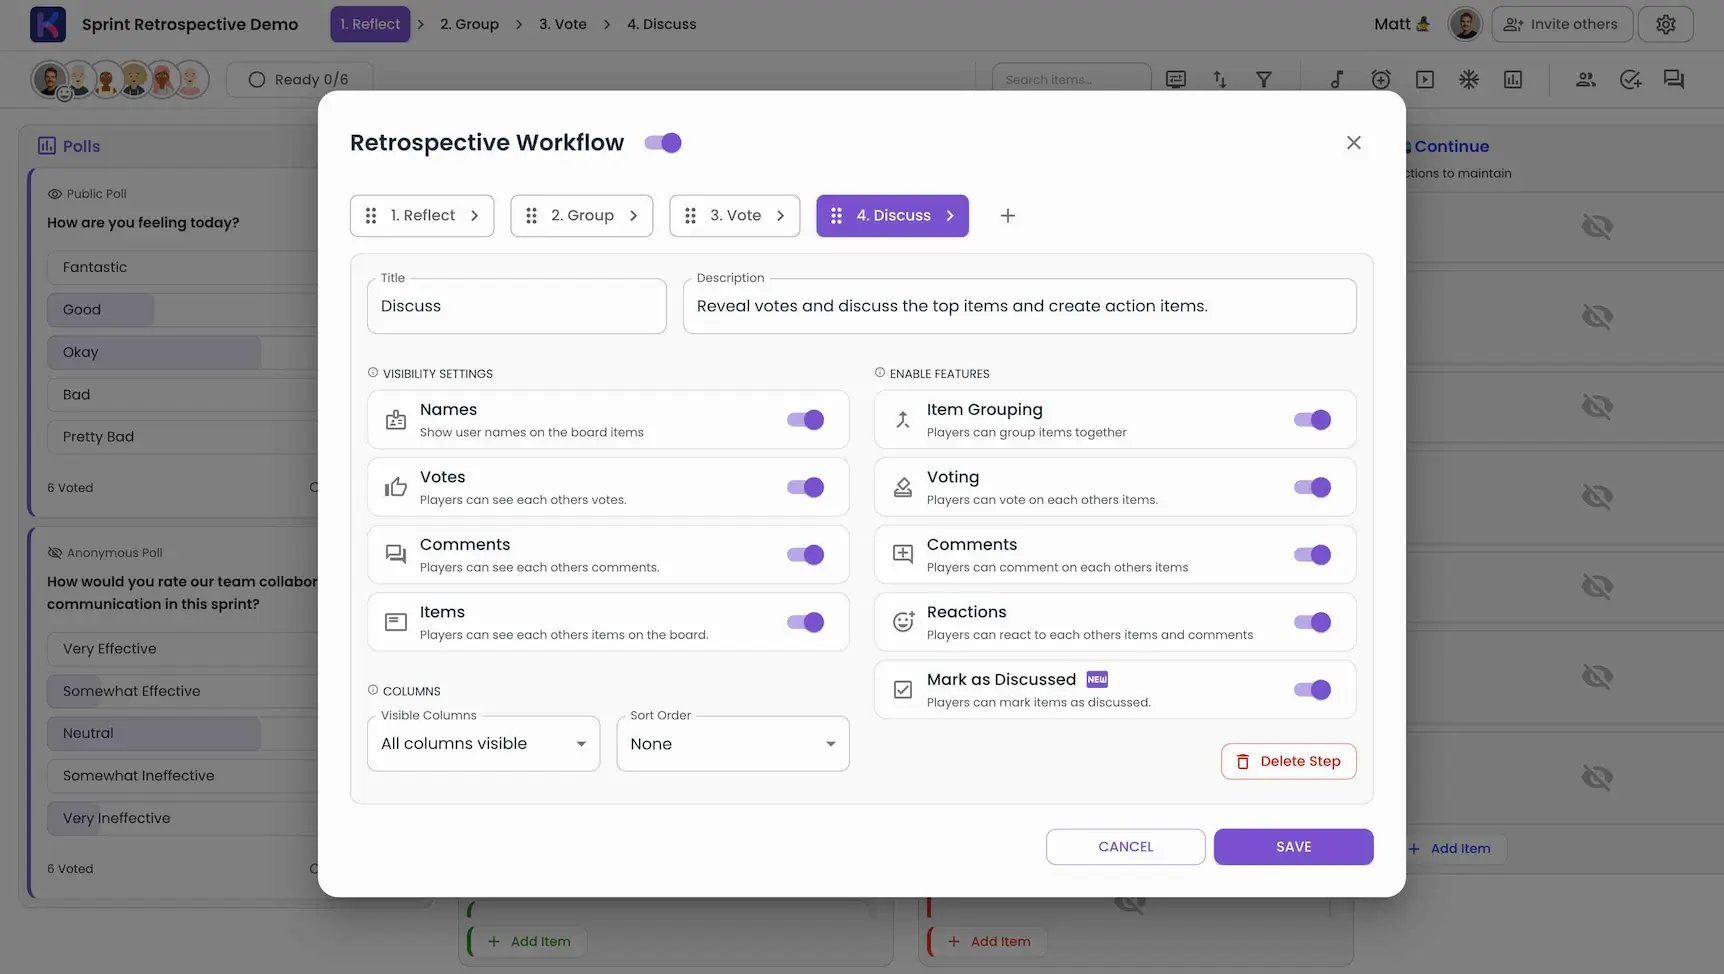The image size is (1724, 974).
Task: Click the Cancel button
Action: [x=1125, y=847]
